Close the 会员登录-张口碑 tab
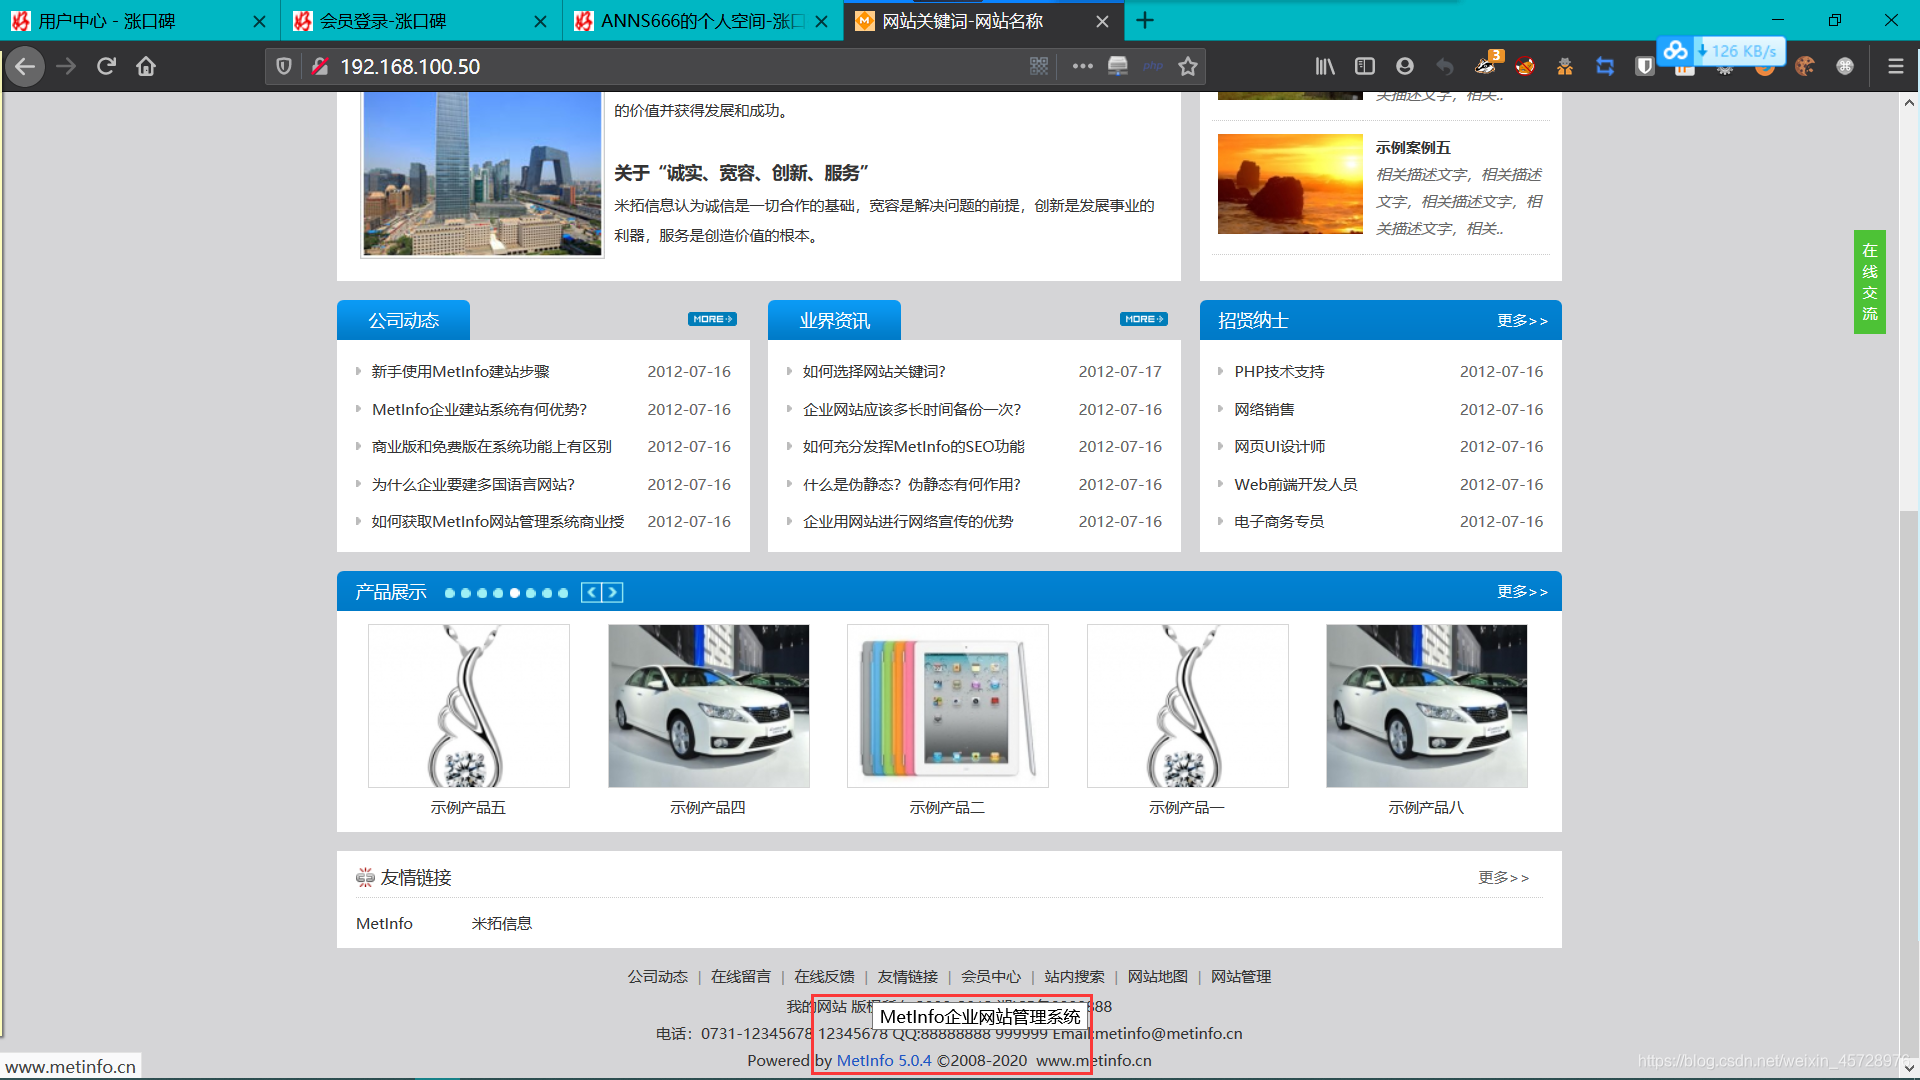The image size is (1920, 1080). [540, 21]
